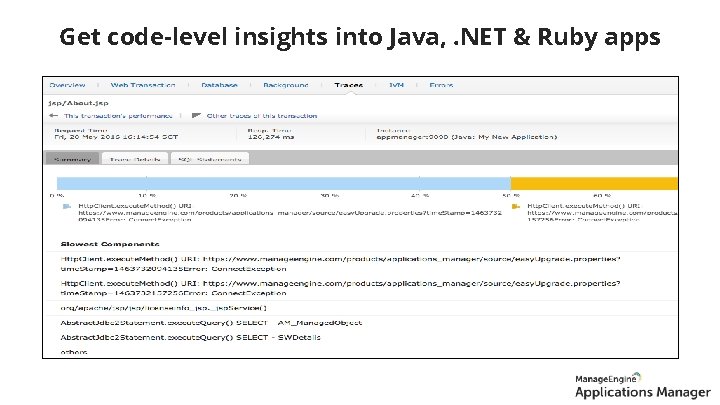The image size is (720, 405).
Task: Select first HttpClient.executeMethod() row under Slowest Components
Action: 340,264
